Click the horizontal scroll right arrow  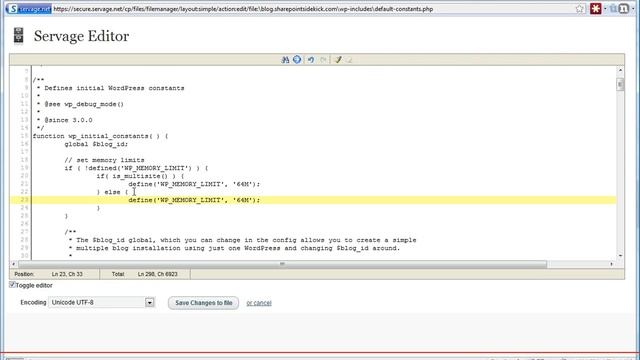pyautogui.click(x=611, y=264)
